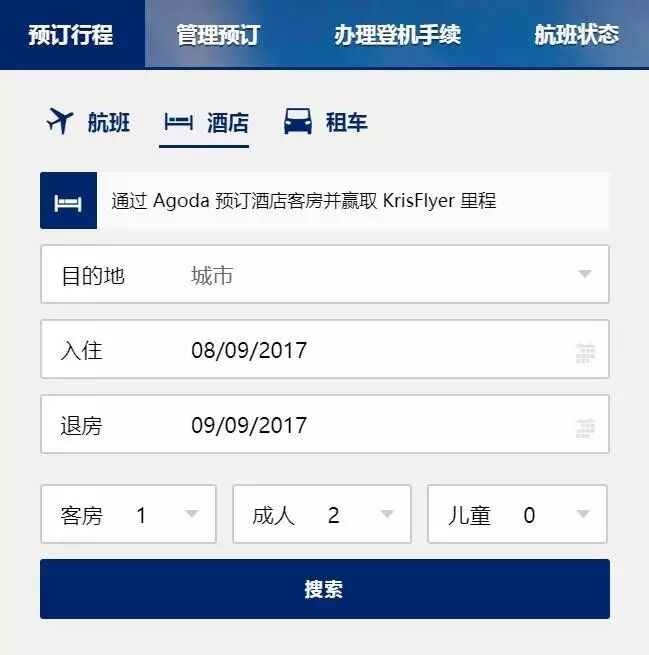Click the 搜索 search button
The height and width of the screenshot is (655, 649).
(x=325, y=589)
